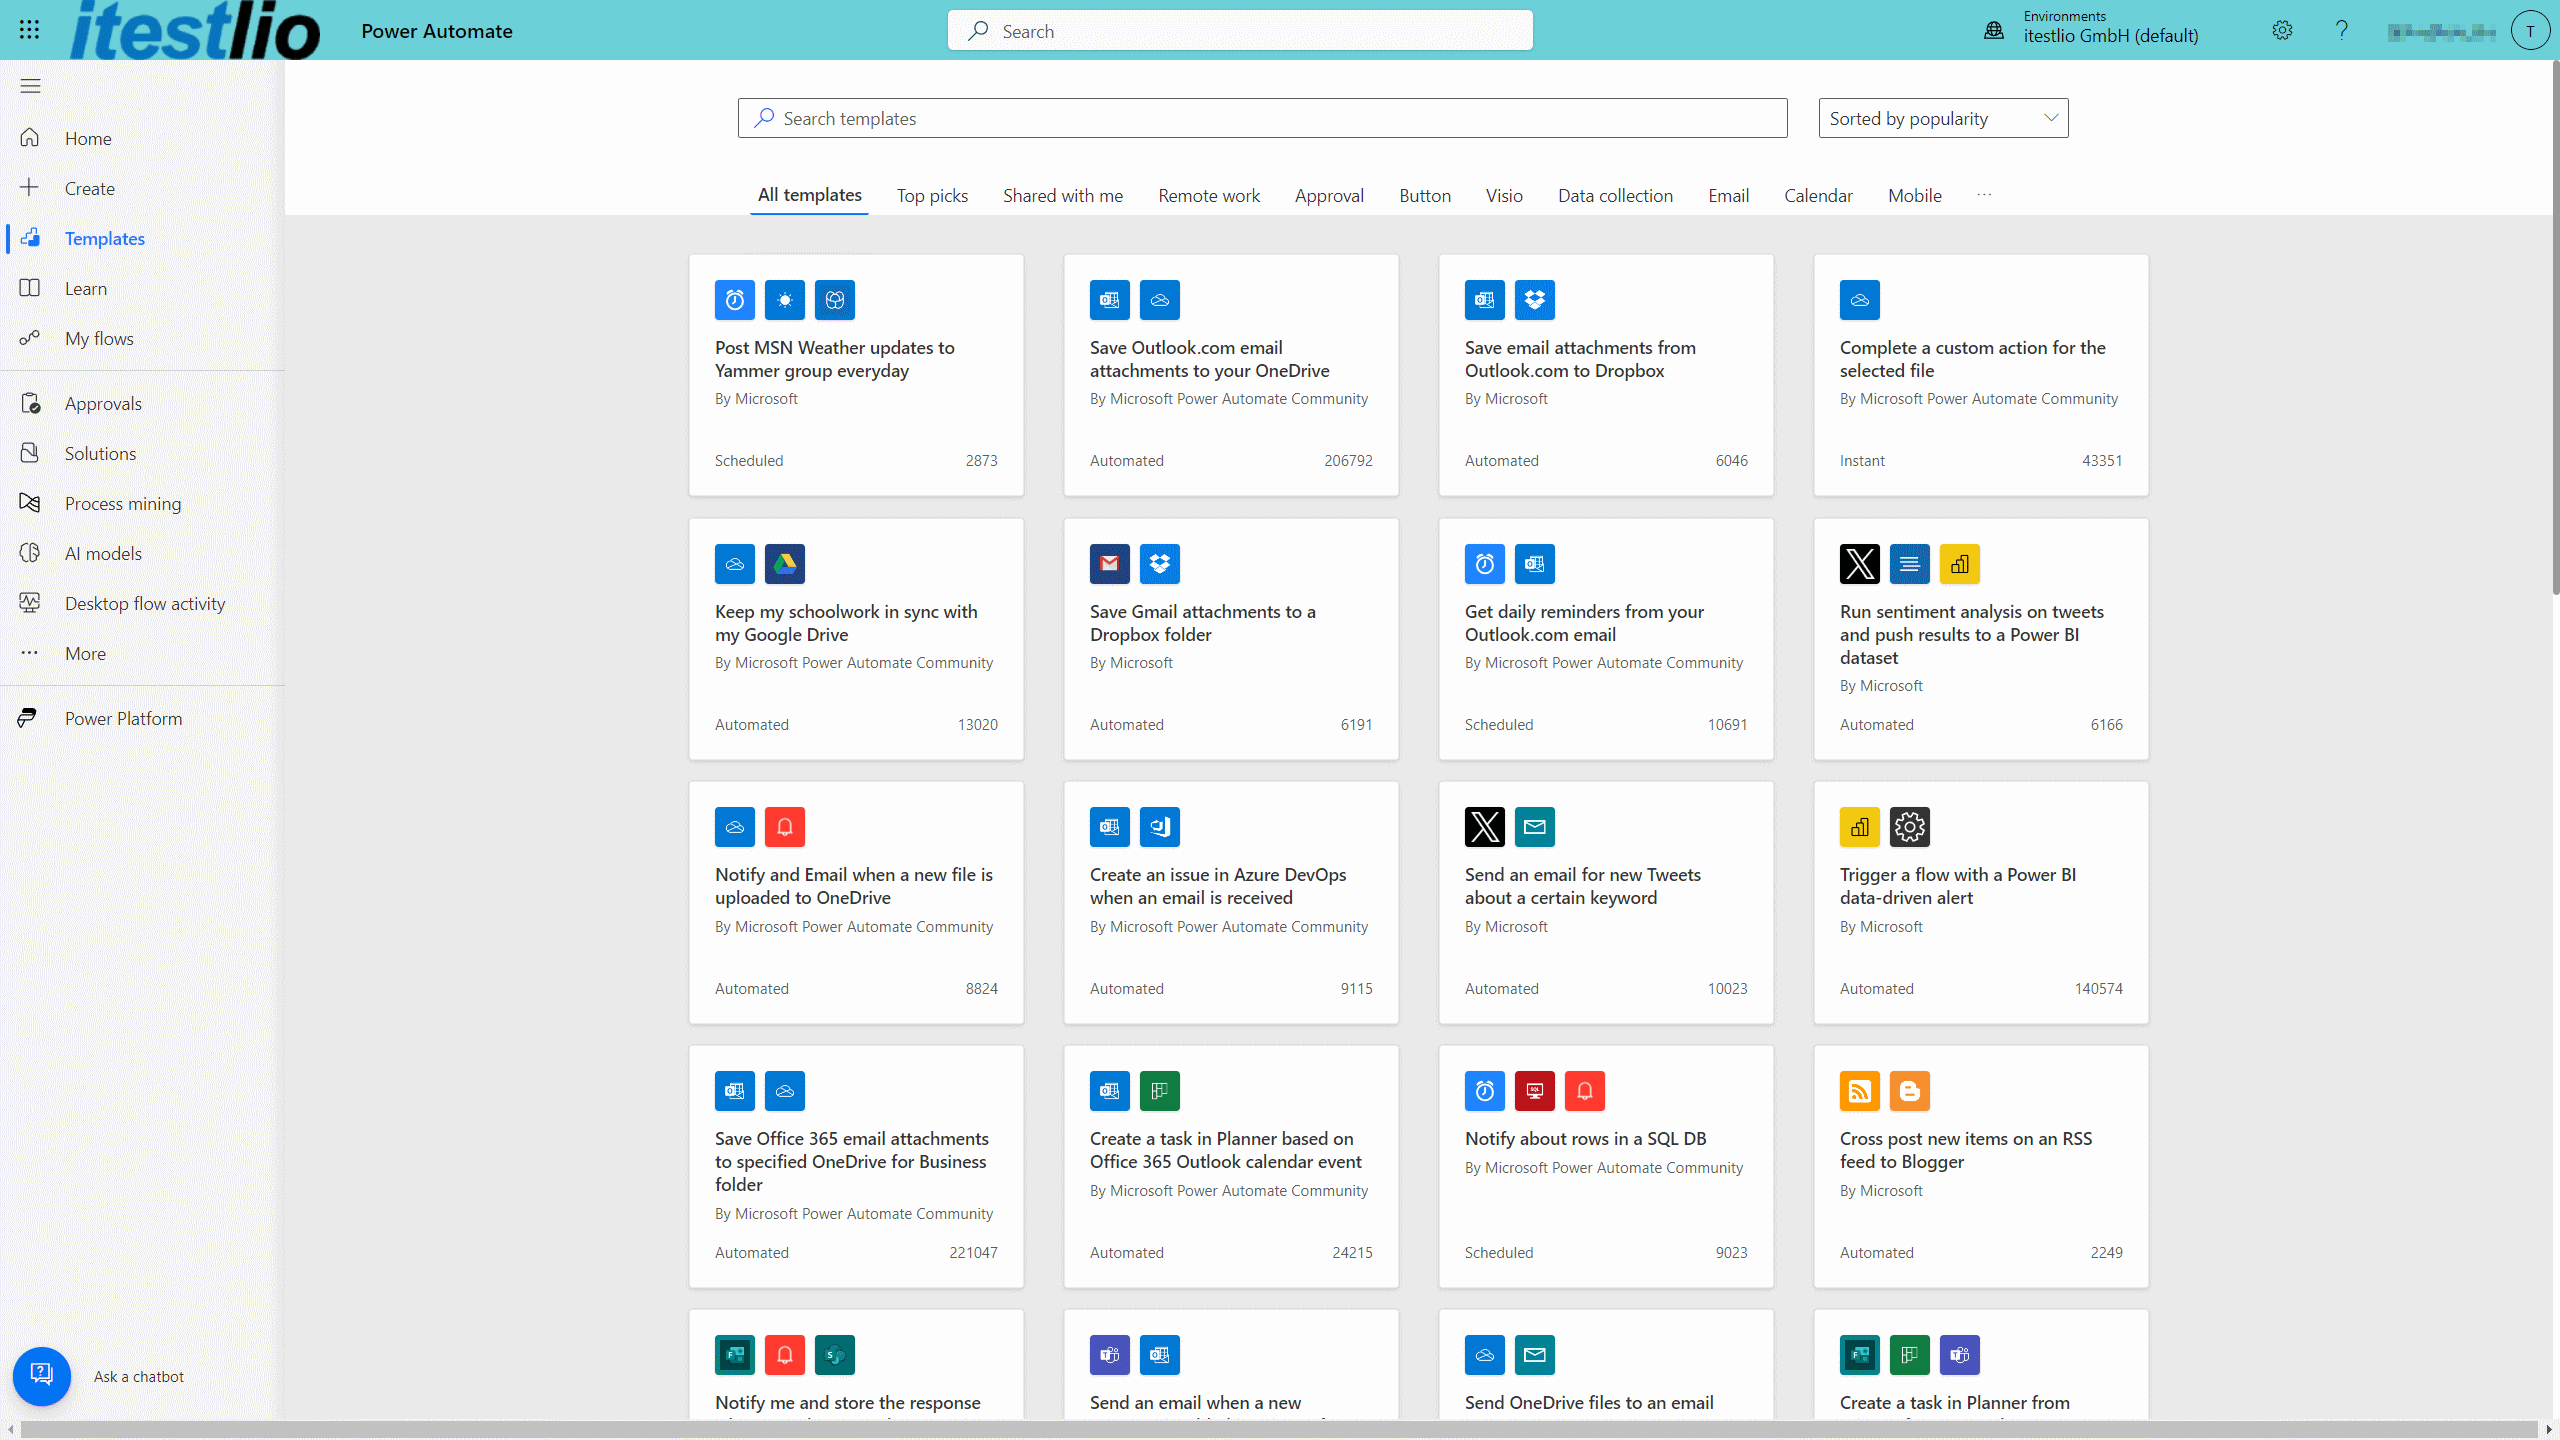Click the horizontal scrollbar at bottom
2560x1440 pixels.
(1279, 1429)
